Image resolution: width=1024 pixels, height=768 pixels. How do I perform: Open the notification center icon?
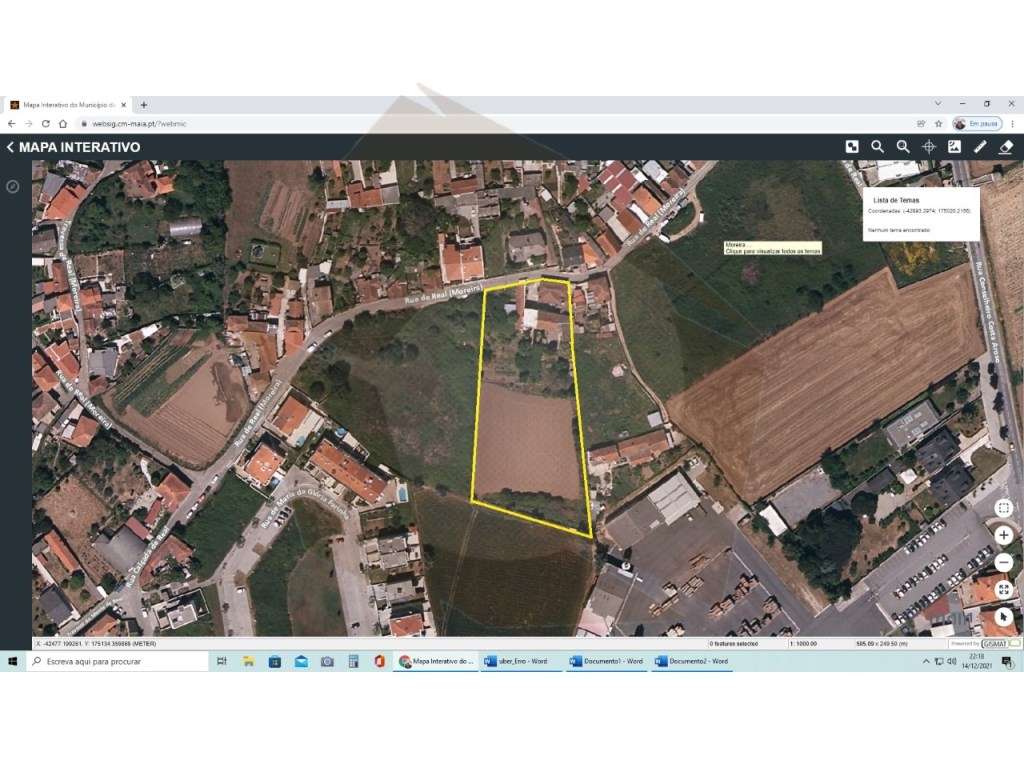coord(1007,662)
